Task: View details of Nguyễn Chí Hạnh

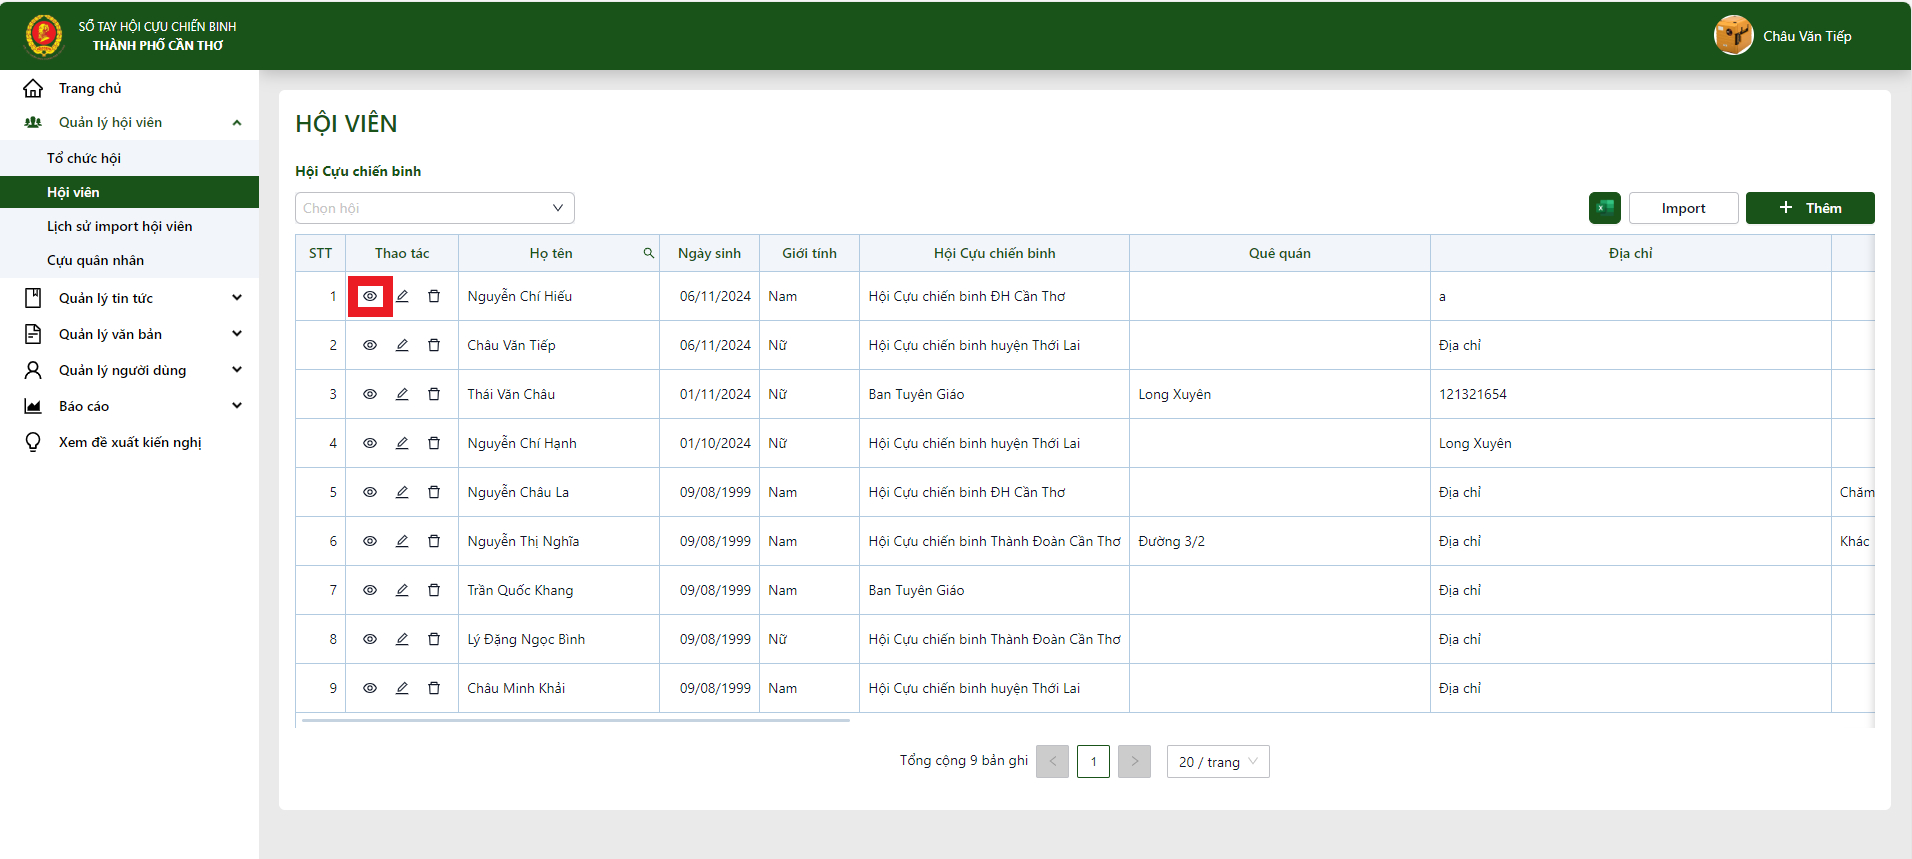Action: pos(370,443)
